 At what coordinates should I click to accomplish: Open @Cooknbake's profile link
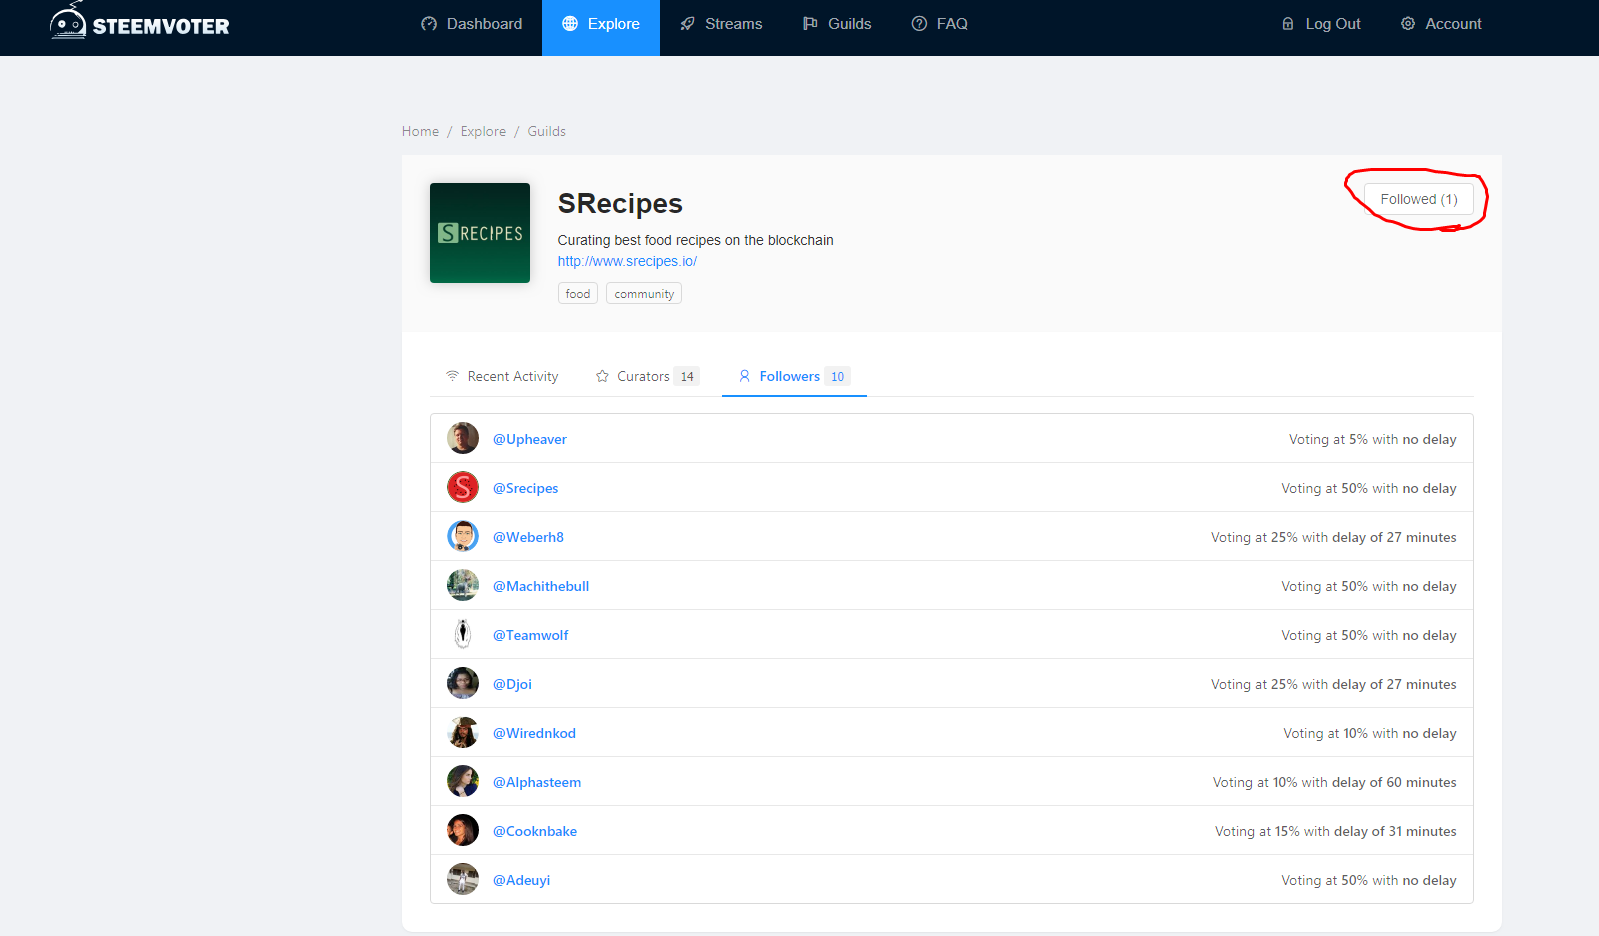coord(535,831)
